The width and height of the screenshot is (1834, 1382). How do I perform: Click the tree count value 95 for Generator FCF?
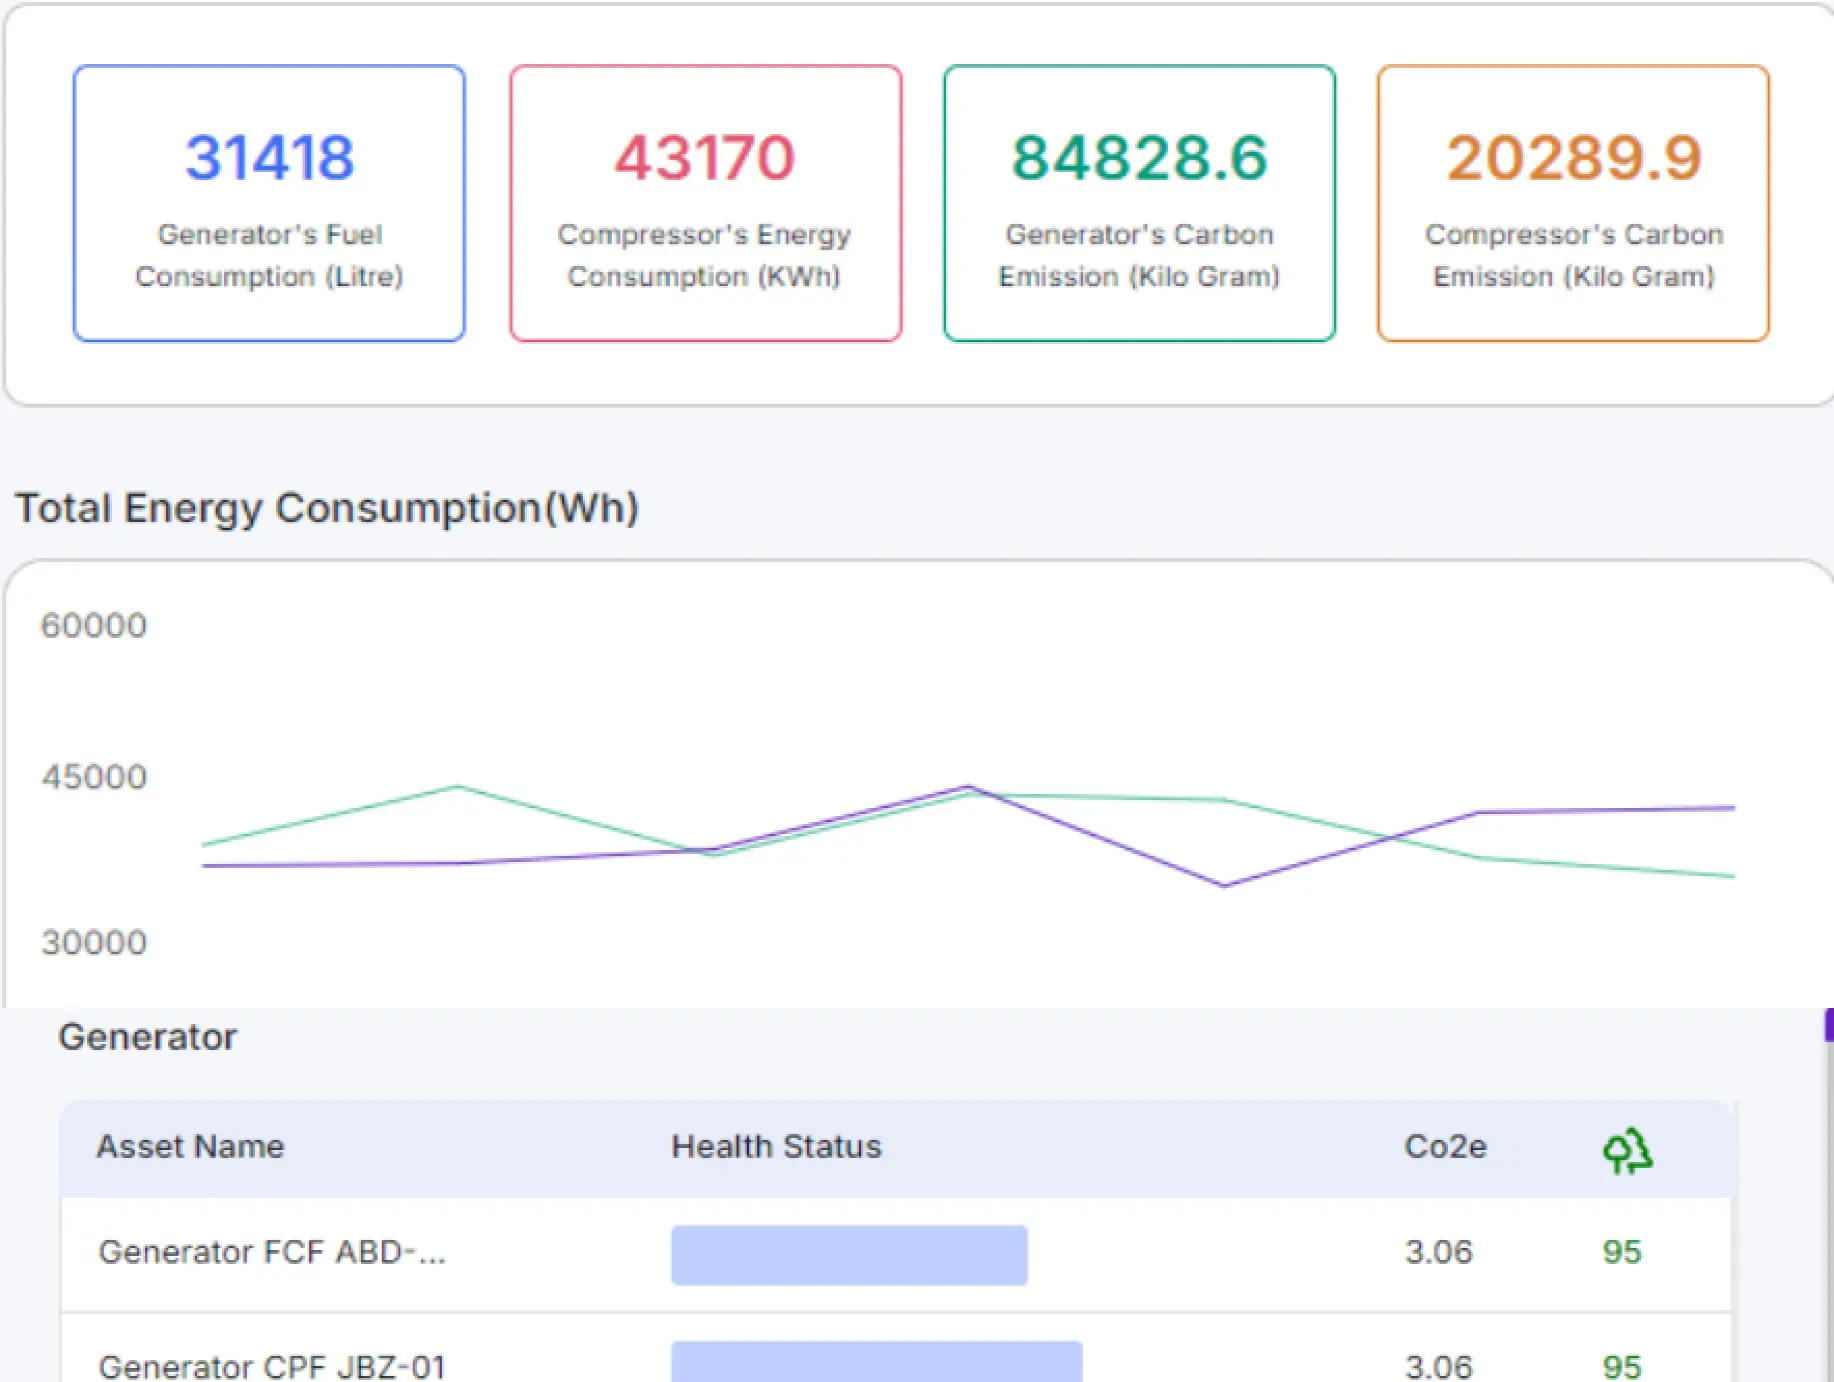[x=1625, y=1252]
